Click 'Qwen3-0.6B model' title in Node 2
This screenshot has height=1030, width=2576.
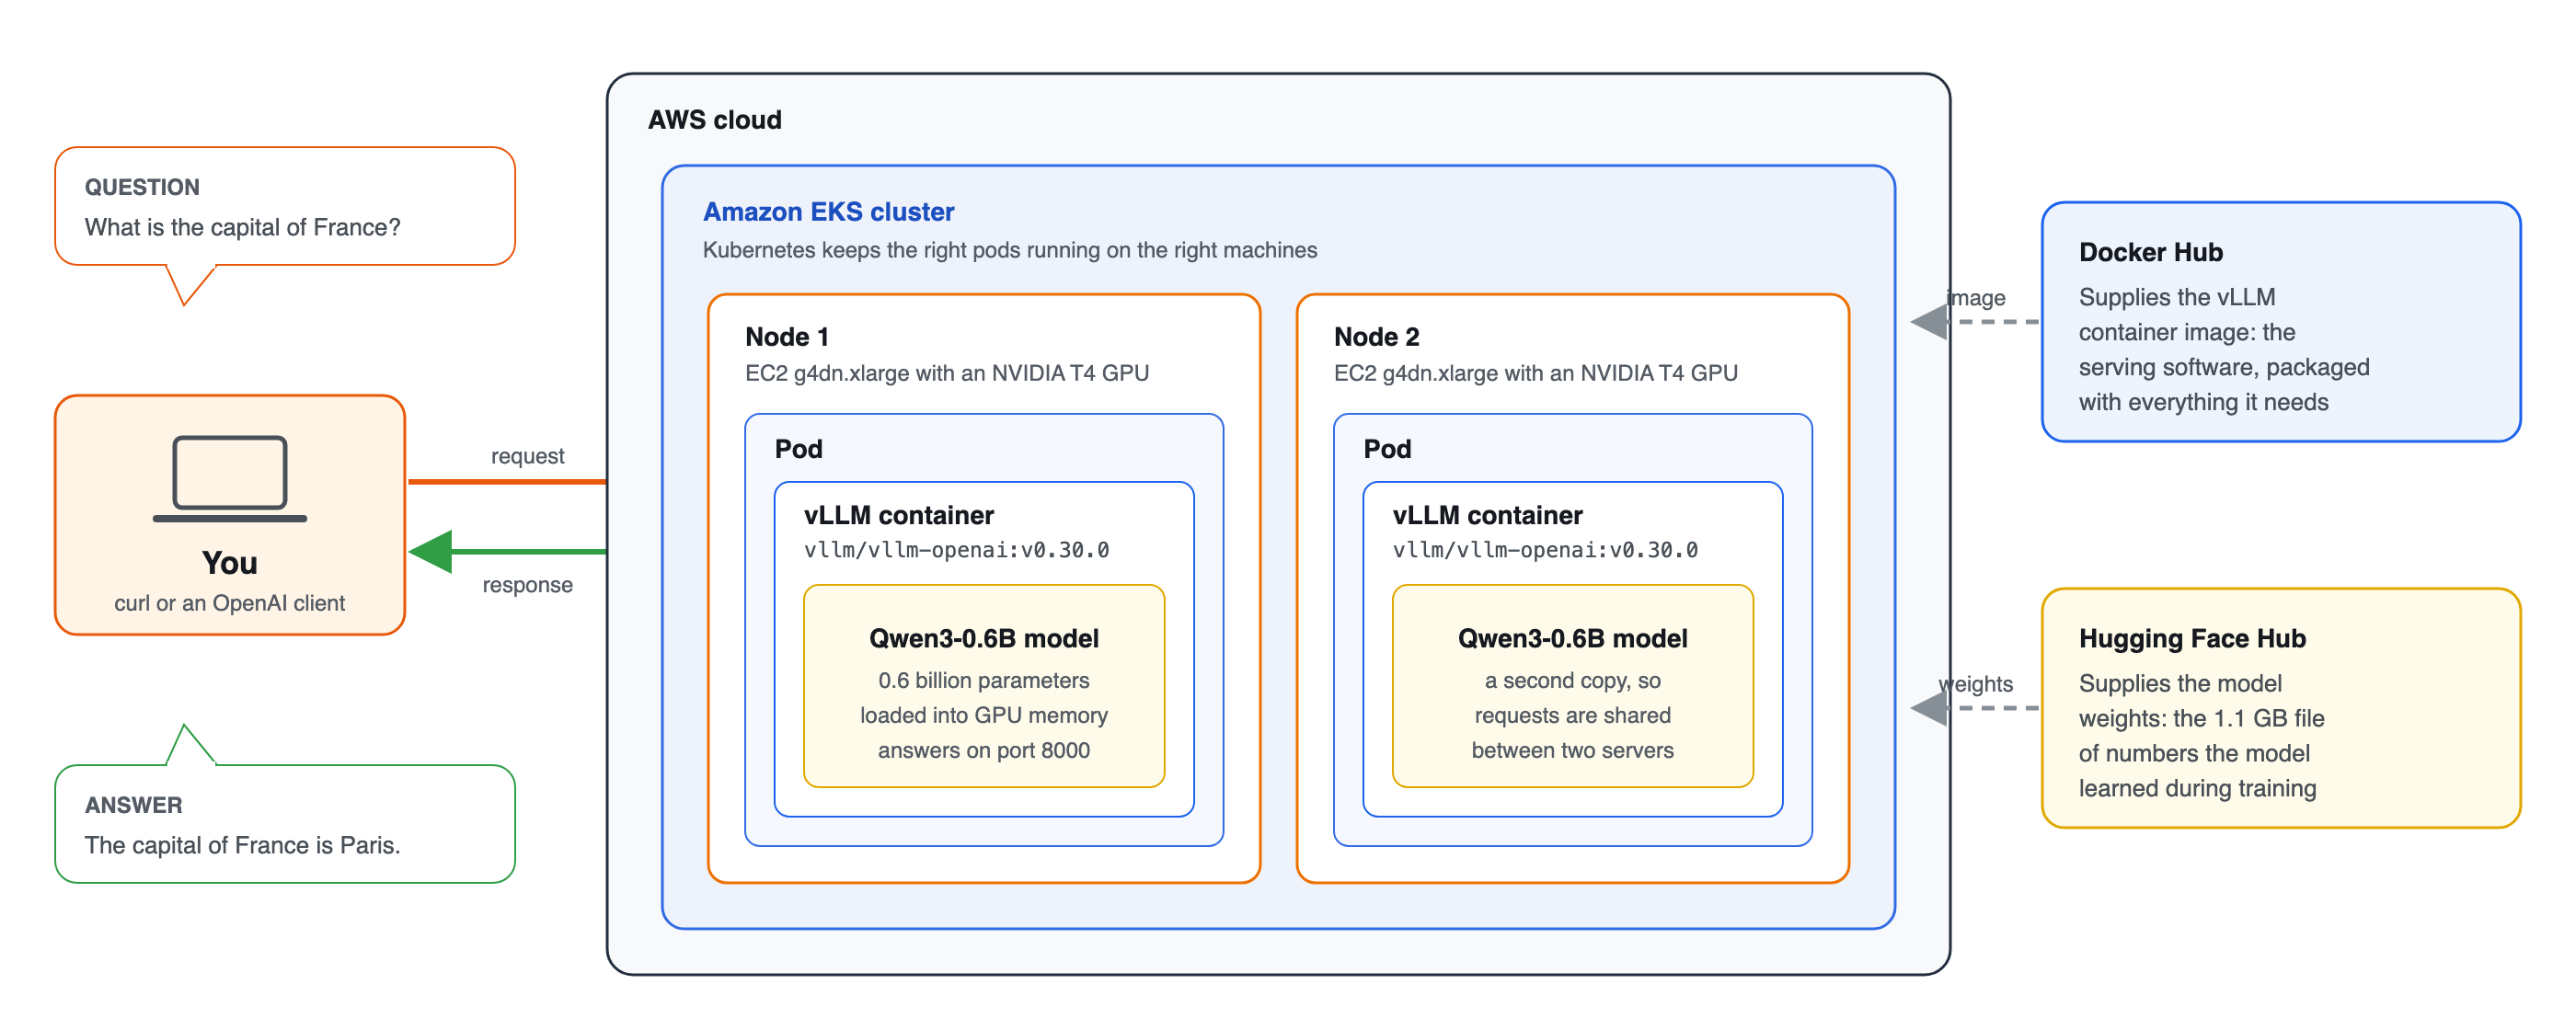1573,638
